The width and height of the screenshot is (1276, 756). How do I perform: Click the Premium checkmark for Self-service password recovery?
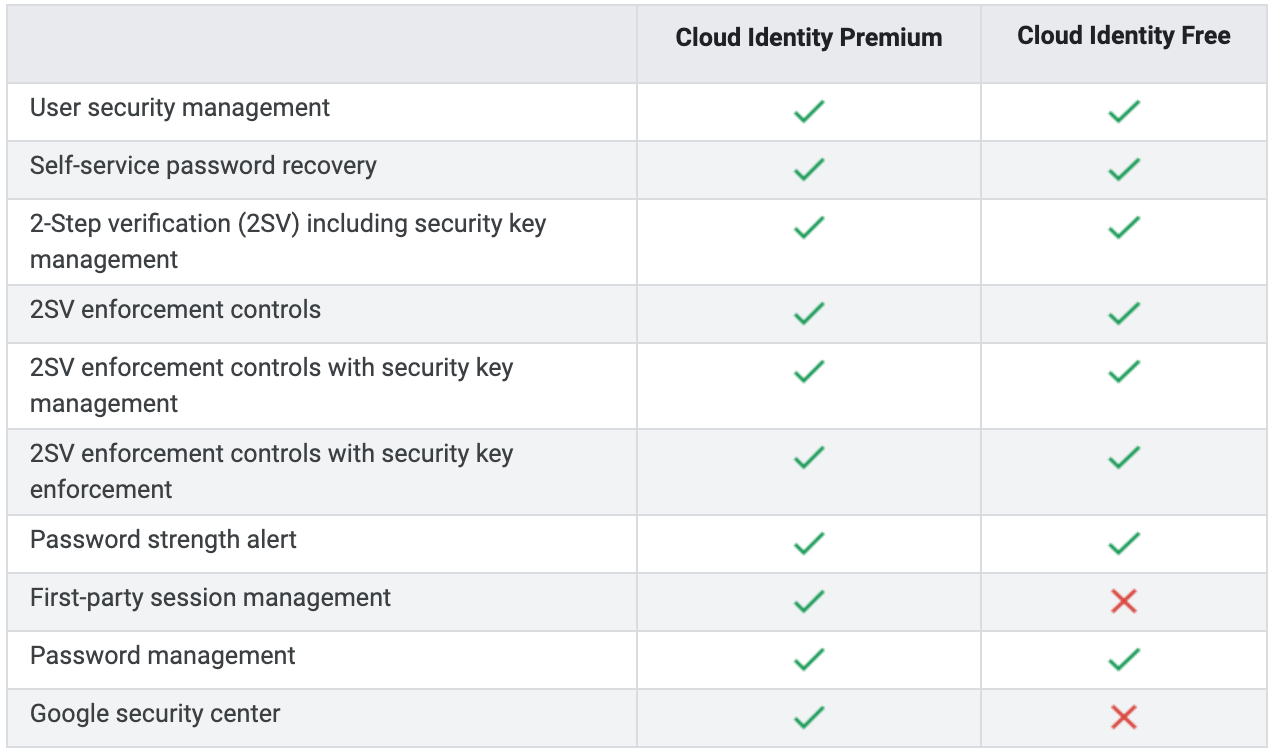tap(808, 169)
